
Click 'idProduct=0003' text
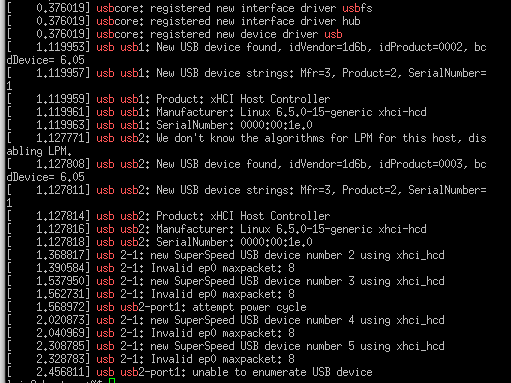click(421, 164)
